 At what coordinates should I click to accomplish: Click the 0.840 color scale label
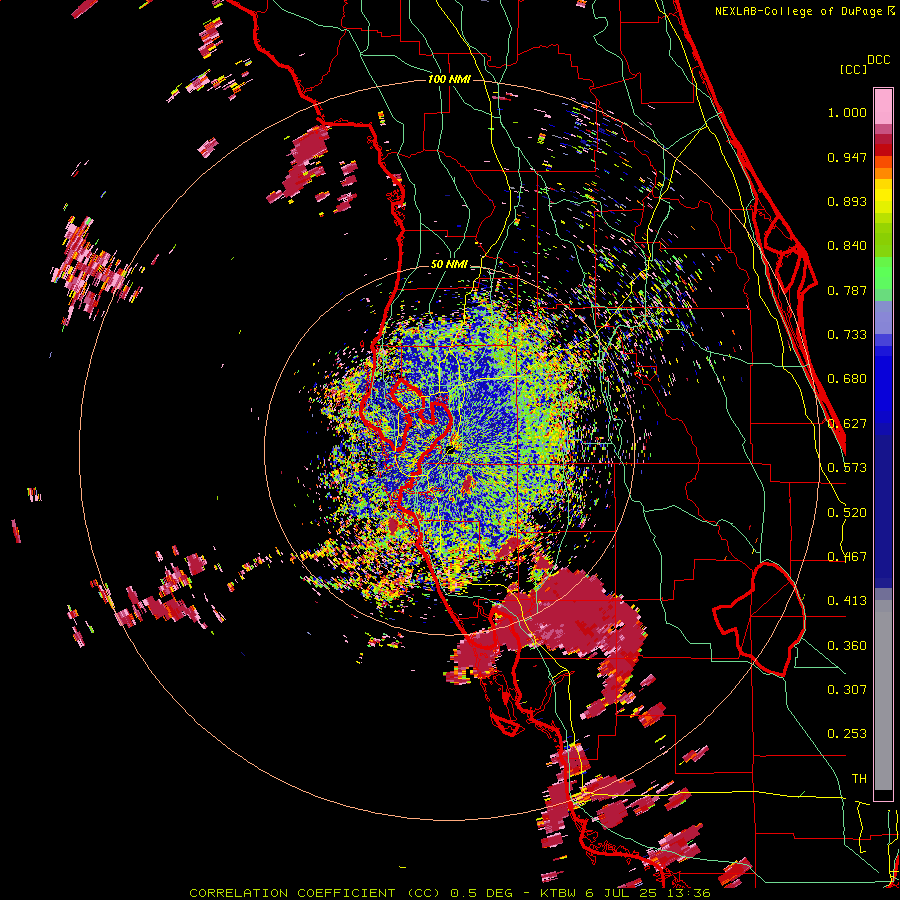pyautogui.click(x=847, y=246)
